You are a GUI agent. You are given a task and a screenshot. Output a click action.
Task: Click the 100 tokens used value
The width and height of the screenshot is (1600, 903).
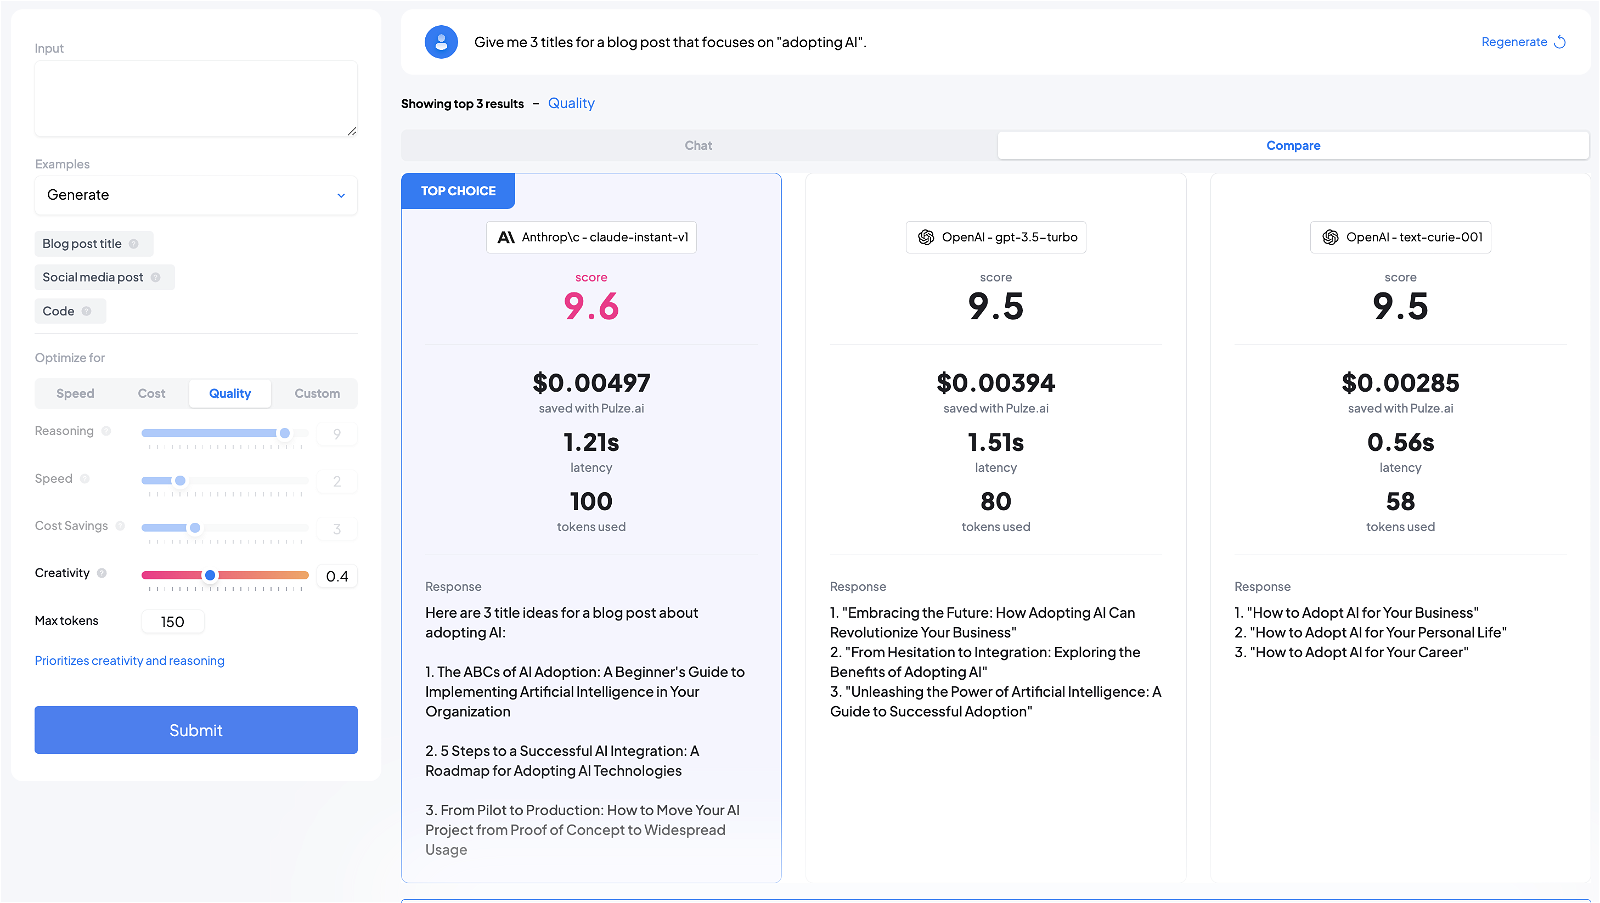[591, 501]
